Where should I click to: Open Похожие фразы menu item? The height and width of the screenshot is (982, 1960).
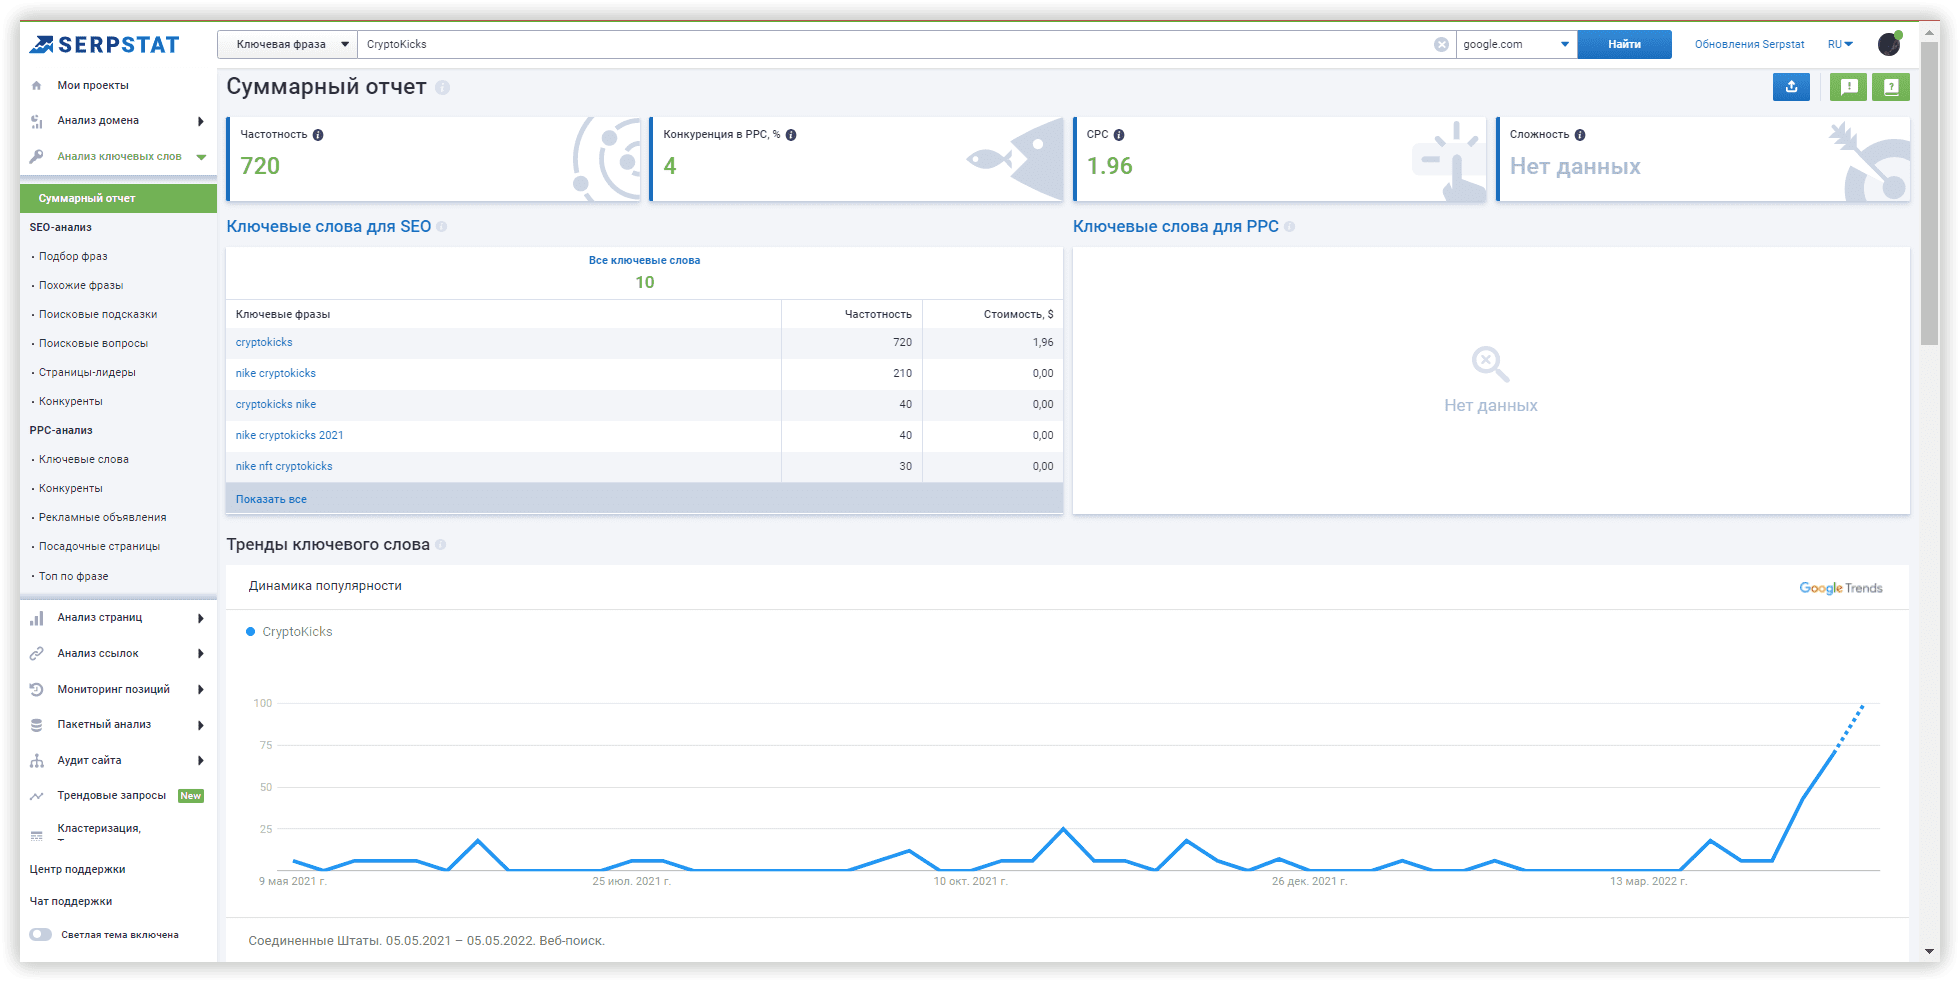pos(81,286)
